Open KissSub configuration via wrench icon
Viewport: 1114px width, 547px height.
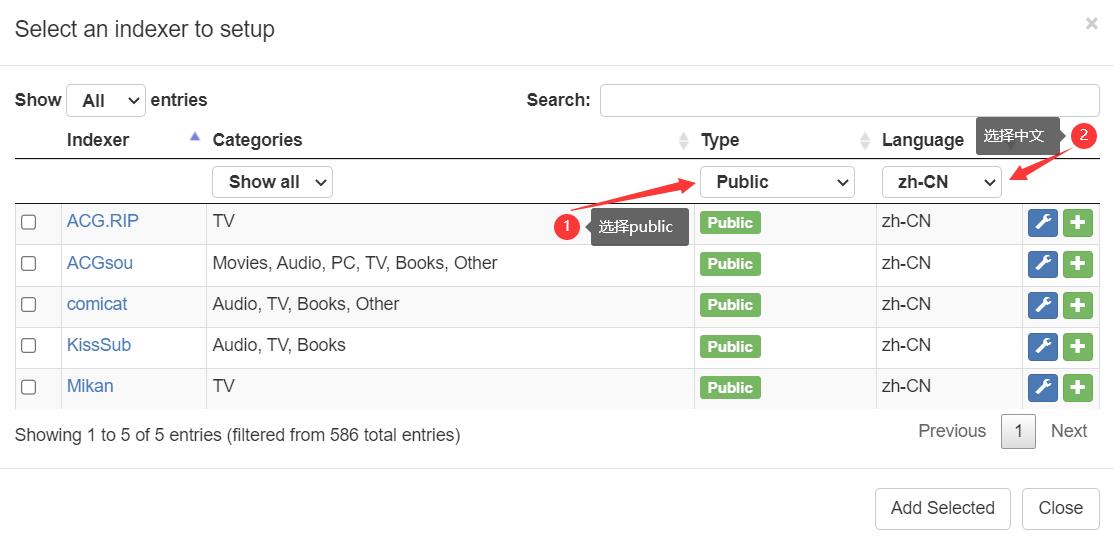click(x=1043, y=346)
